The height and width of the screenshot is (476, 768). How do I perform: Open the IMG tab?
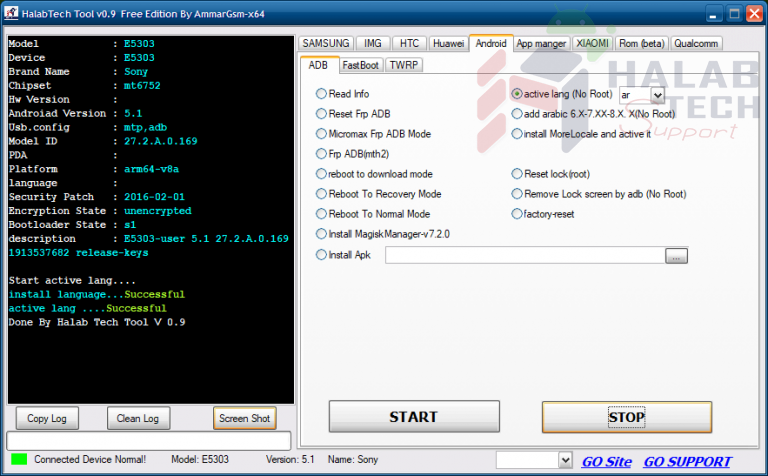373,44
